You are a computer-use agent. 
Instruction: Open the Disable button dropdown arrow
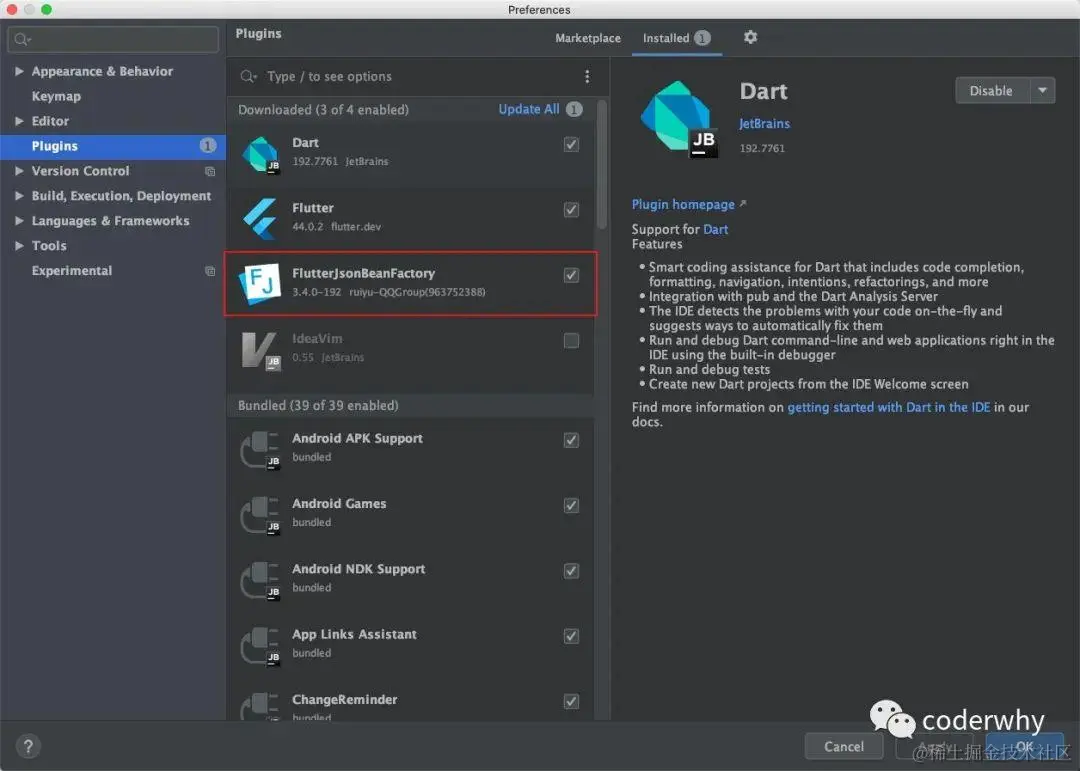(x=1042, y=90)
